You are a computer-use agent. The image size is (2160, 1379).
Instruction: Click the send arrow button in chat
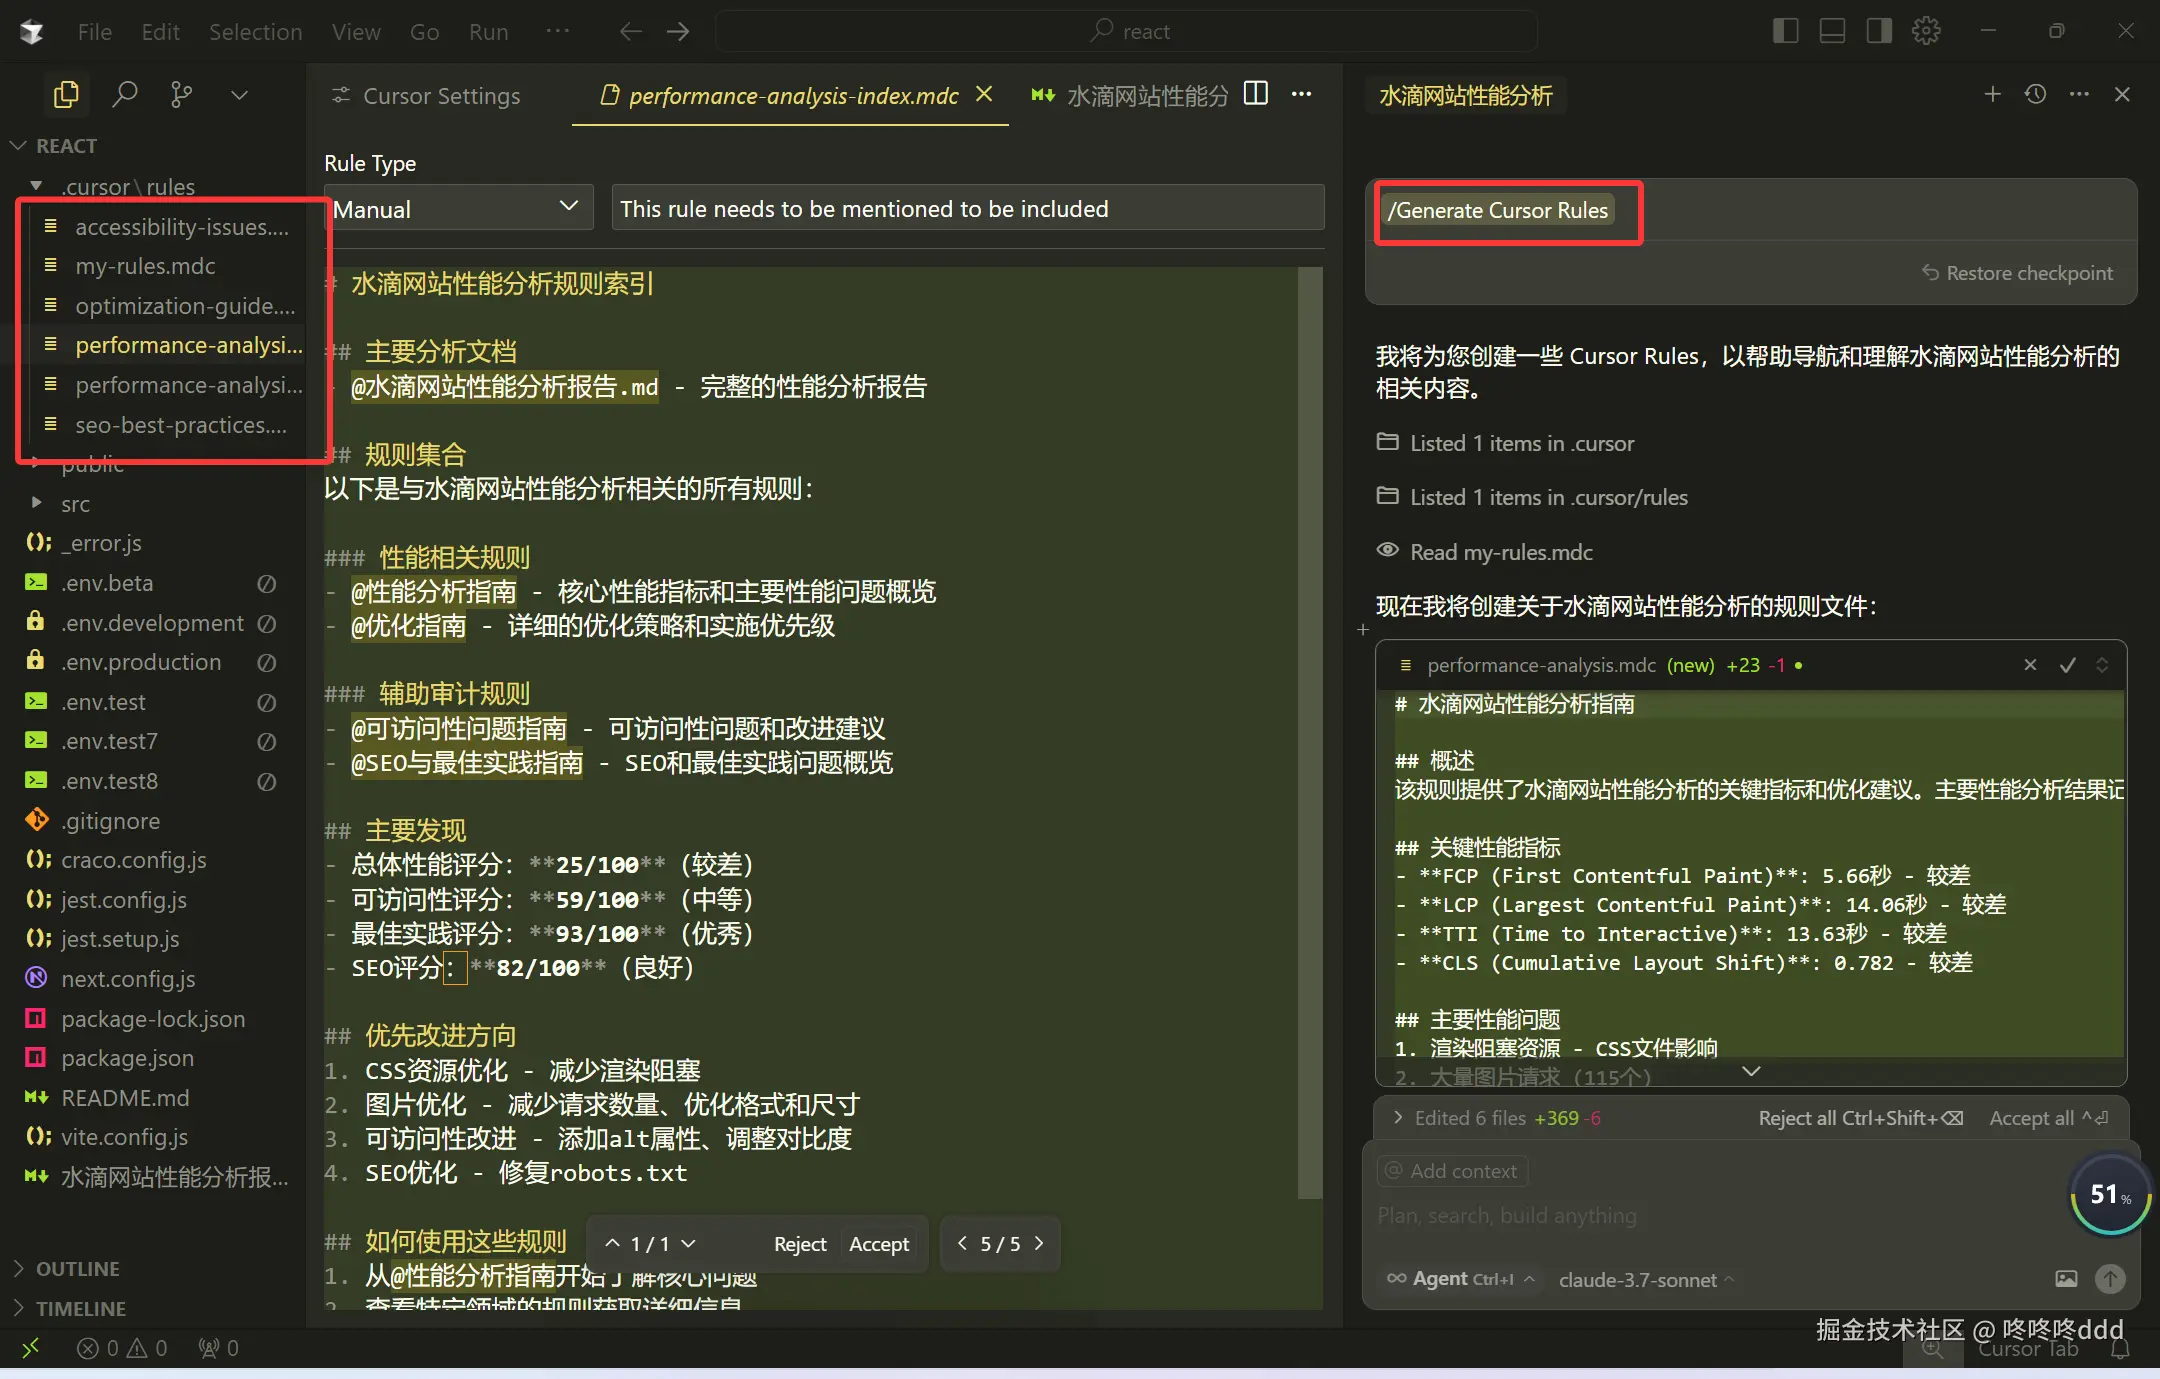[x=2110, y=1279]
